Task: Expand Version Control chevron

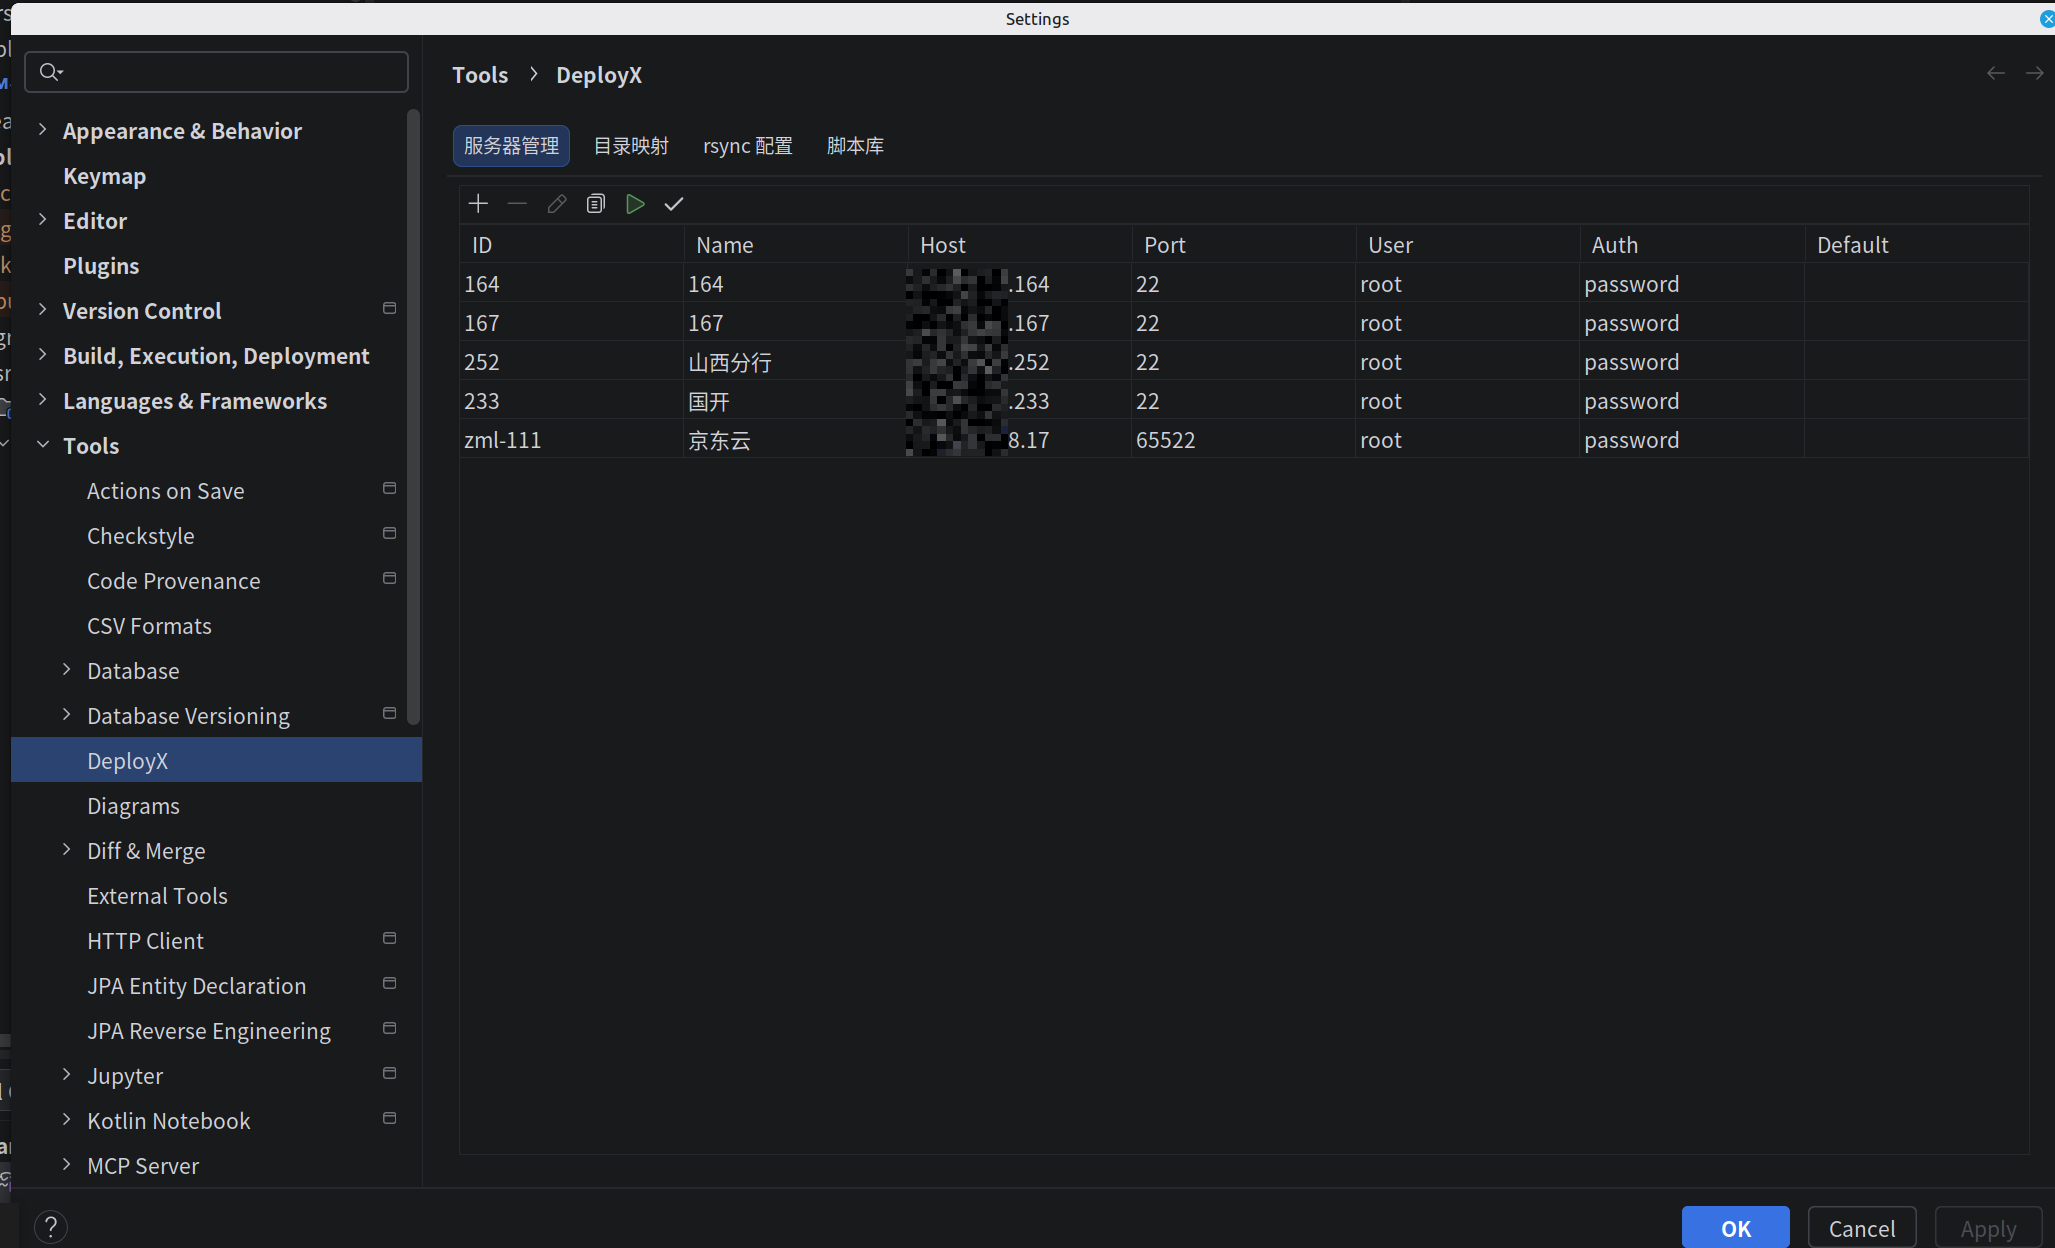Action: pos(42,309)
